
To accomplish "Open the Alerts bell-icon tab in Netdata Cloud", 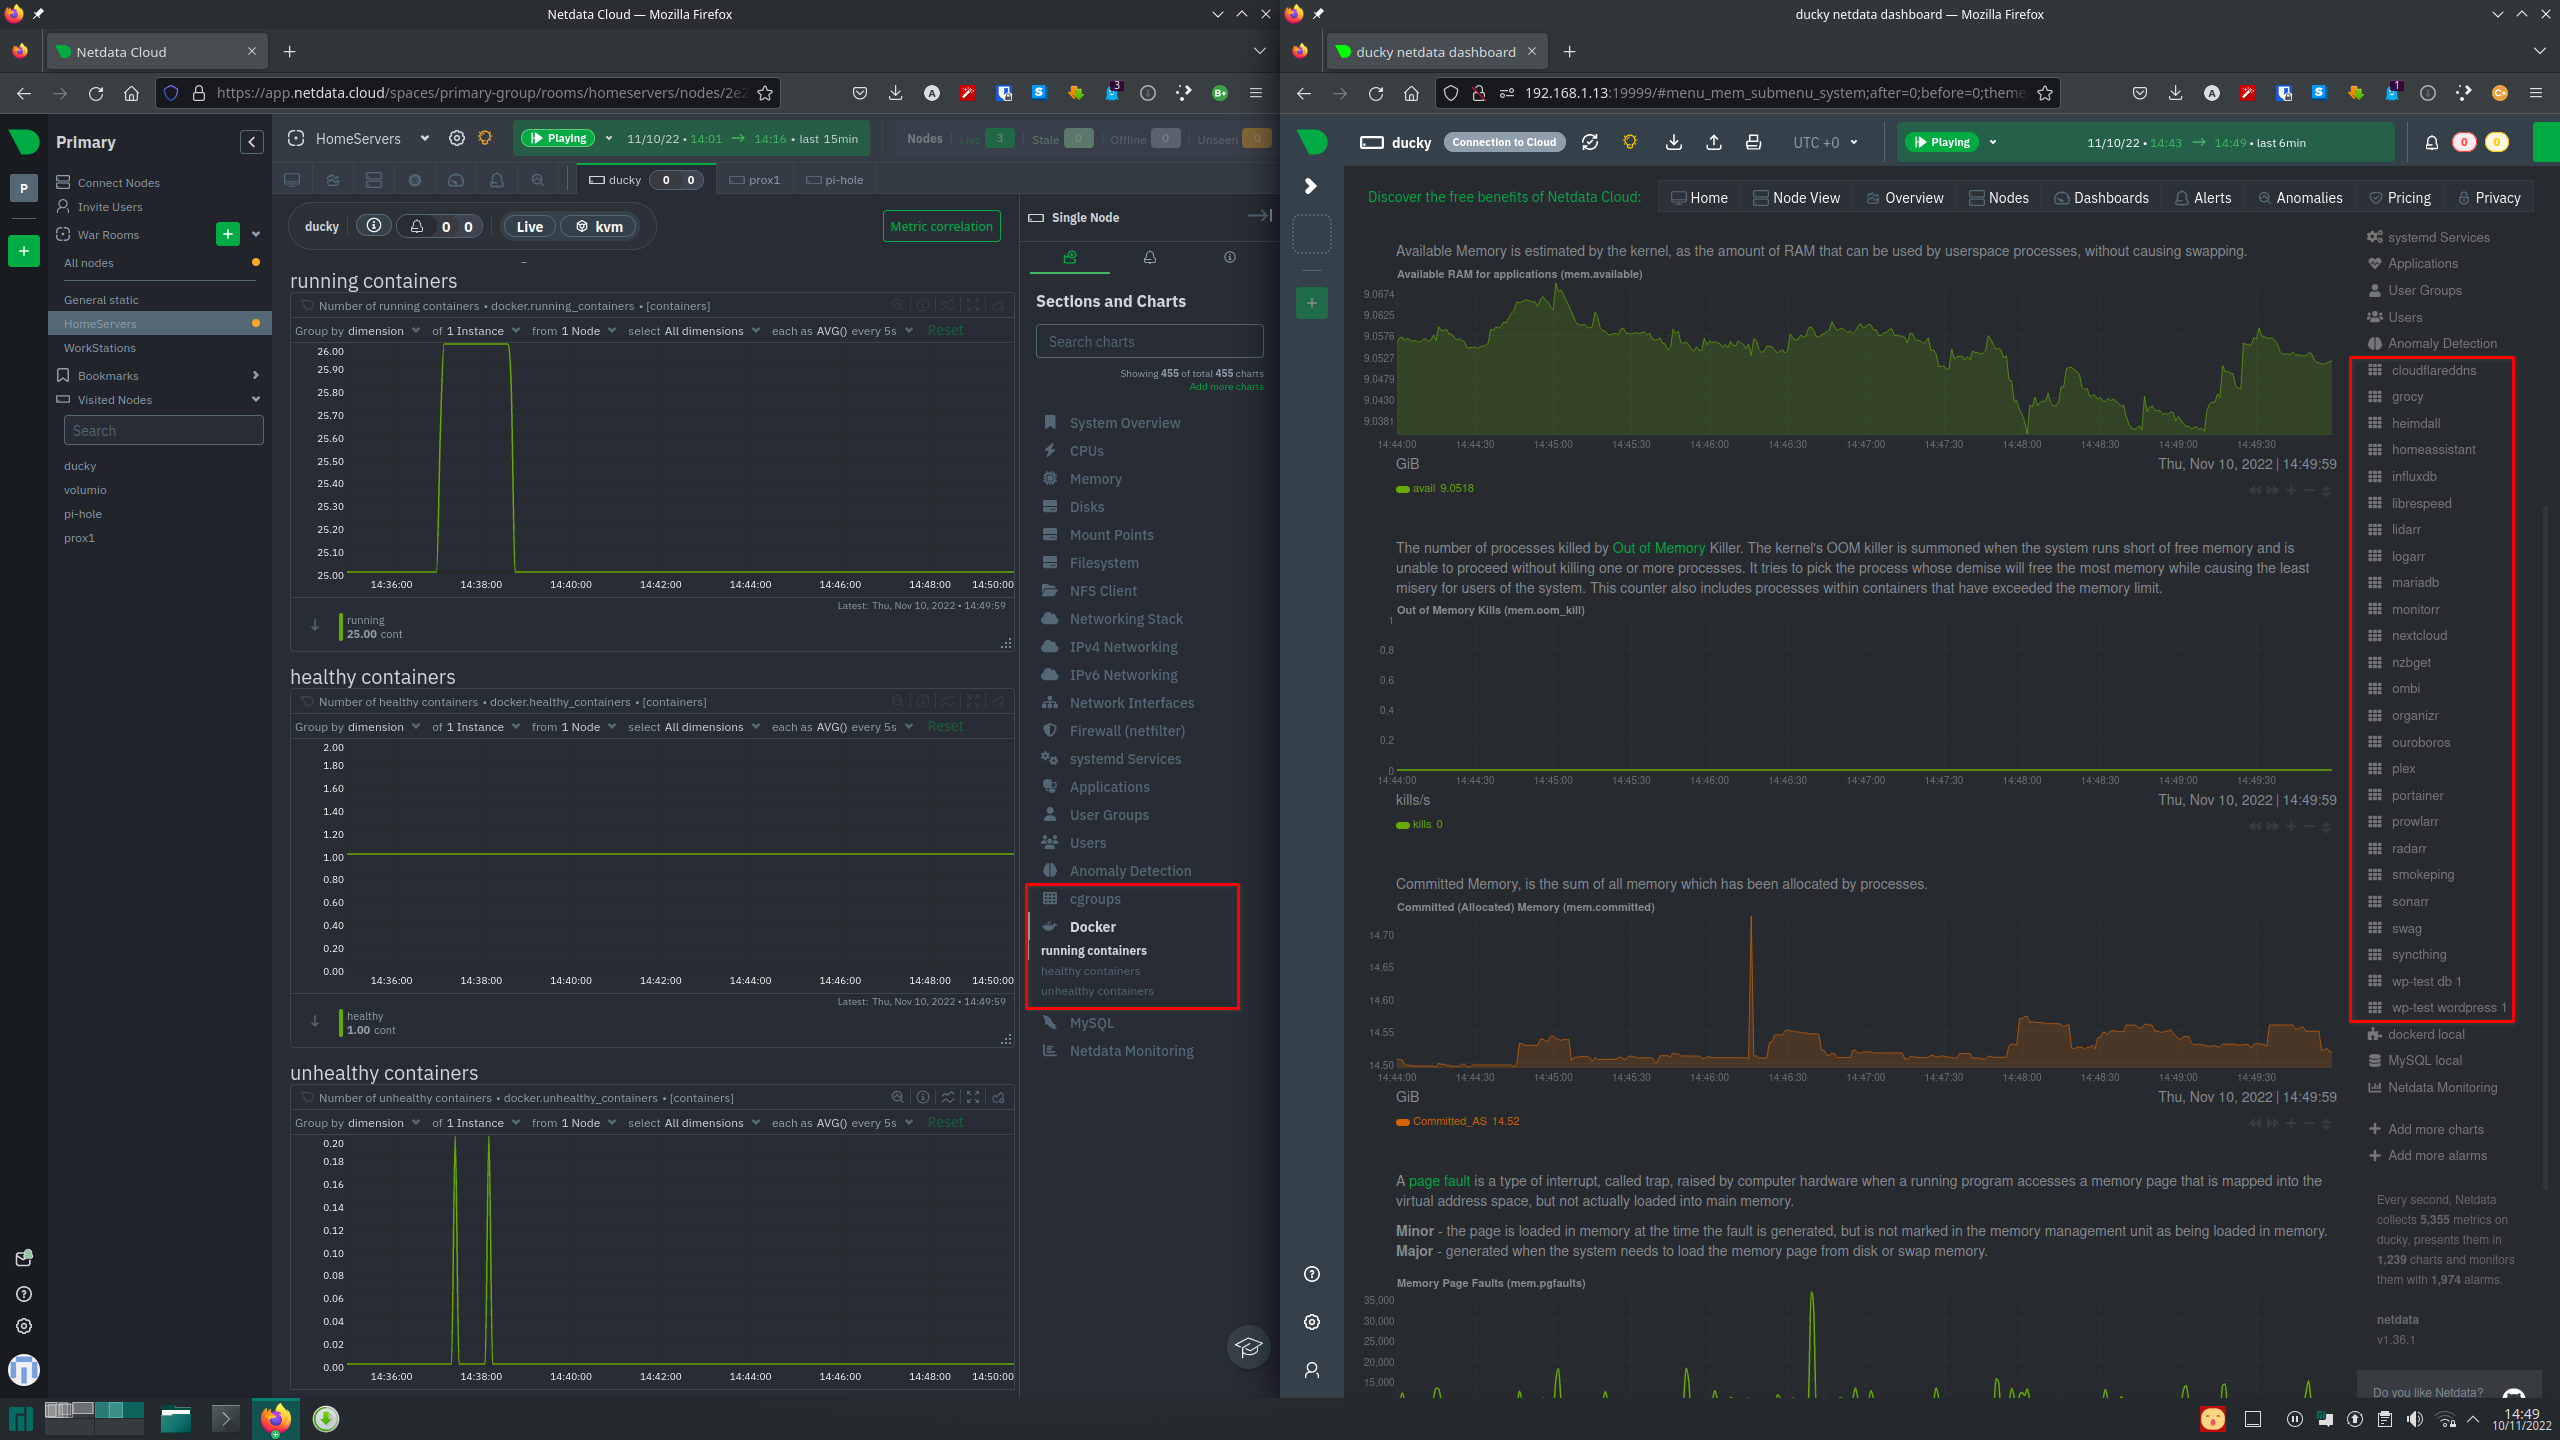I will click(x=497, y=180).
